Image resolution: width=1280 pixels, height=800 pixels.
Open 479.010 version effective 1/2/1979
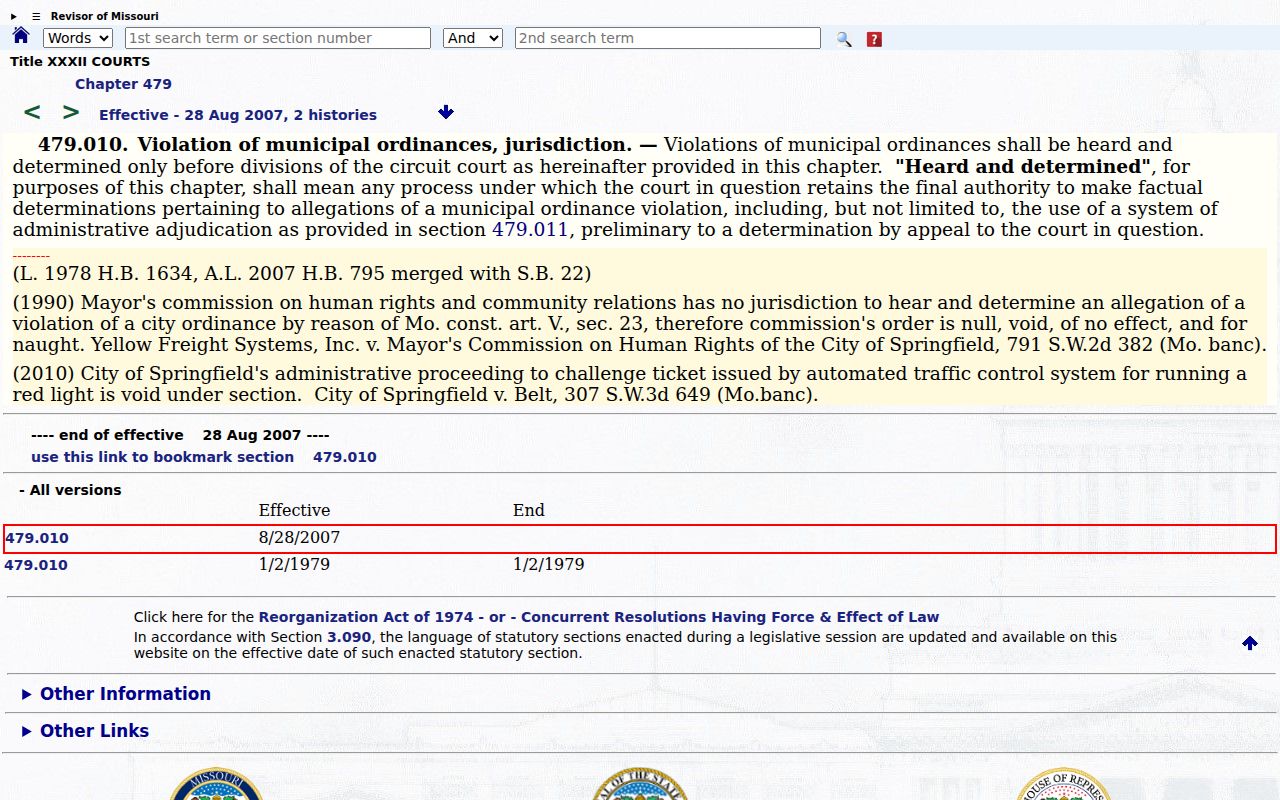click(36, 565)
